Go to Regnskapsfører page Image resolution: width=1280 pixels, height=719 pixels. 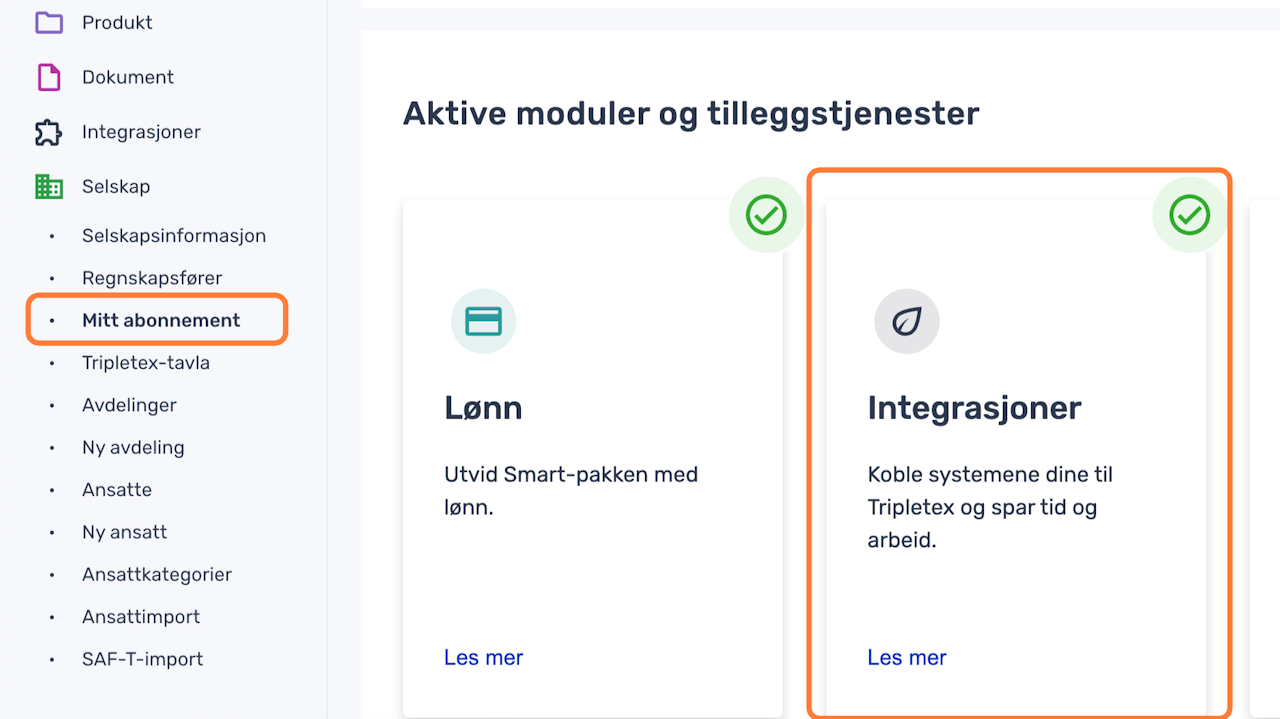pyautogui.click(x=152, y=278)
